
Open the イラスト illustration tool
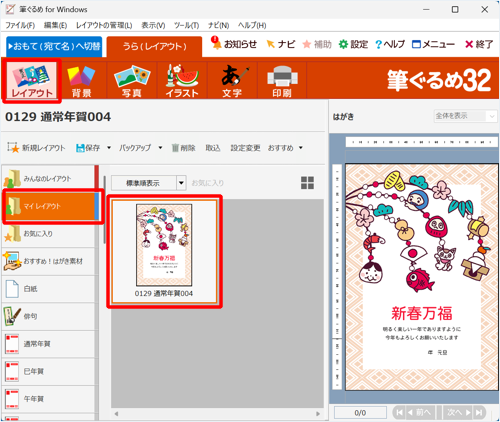pyautogui.click(x=182, y=81)
